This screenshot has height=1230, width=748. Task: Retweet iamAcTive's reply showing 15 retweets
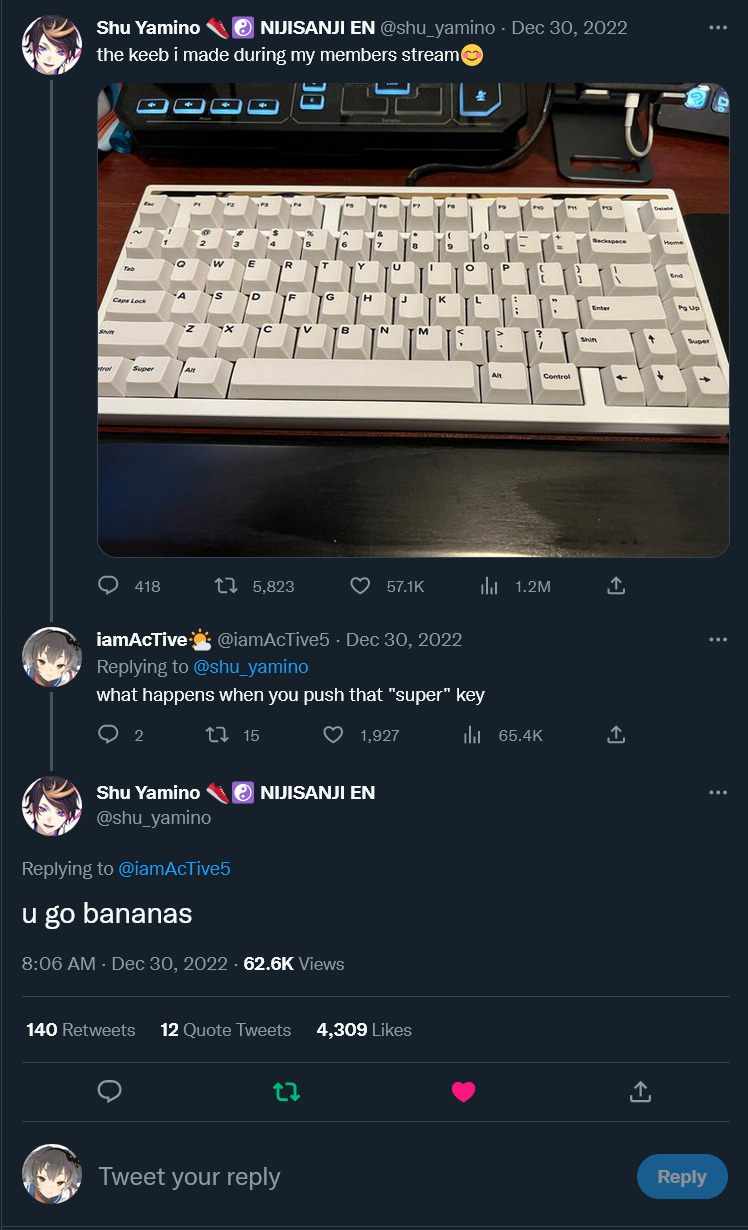coord(216,735)
